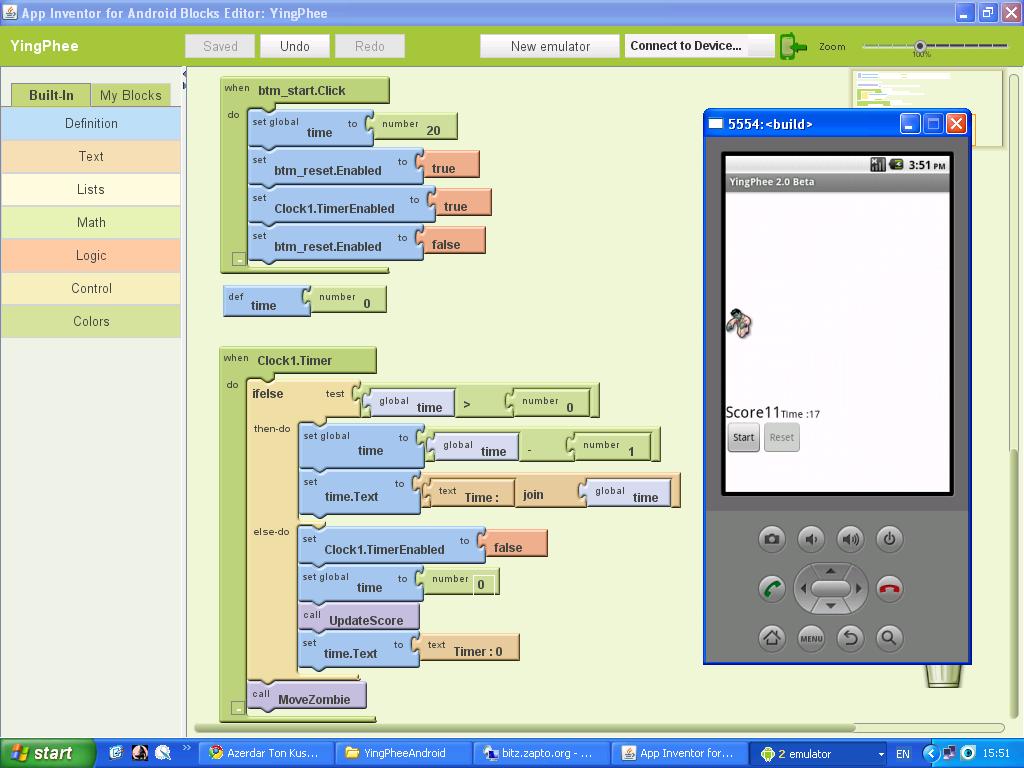Tap the emulator back button

[850, 637]
